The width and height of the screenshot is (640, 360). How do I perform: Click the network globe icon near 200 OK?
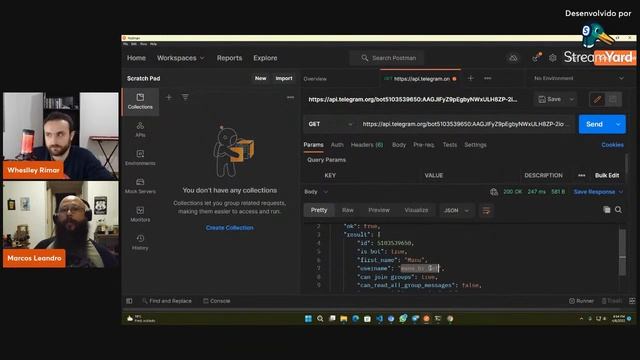[494, 191]
